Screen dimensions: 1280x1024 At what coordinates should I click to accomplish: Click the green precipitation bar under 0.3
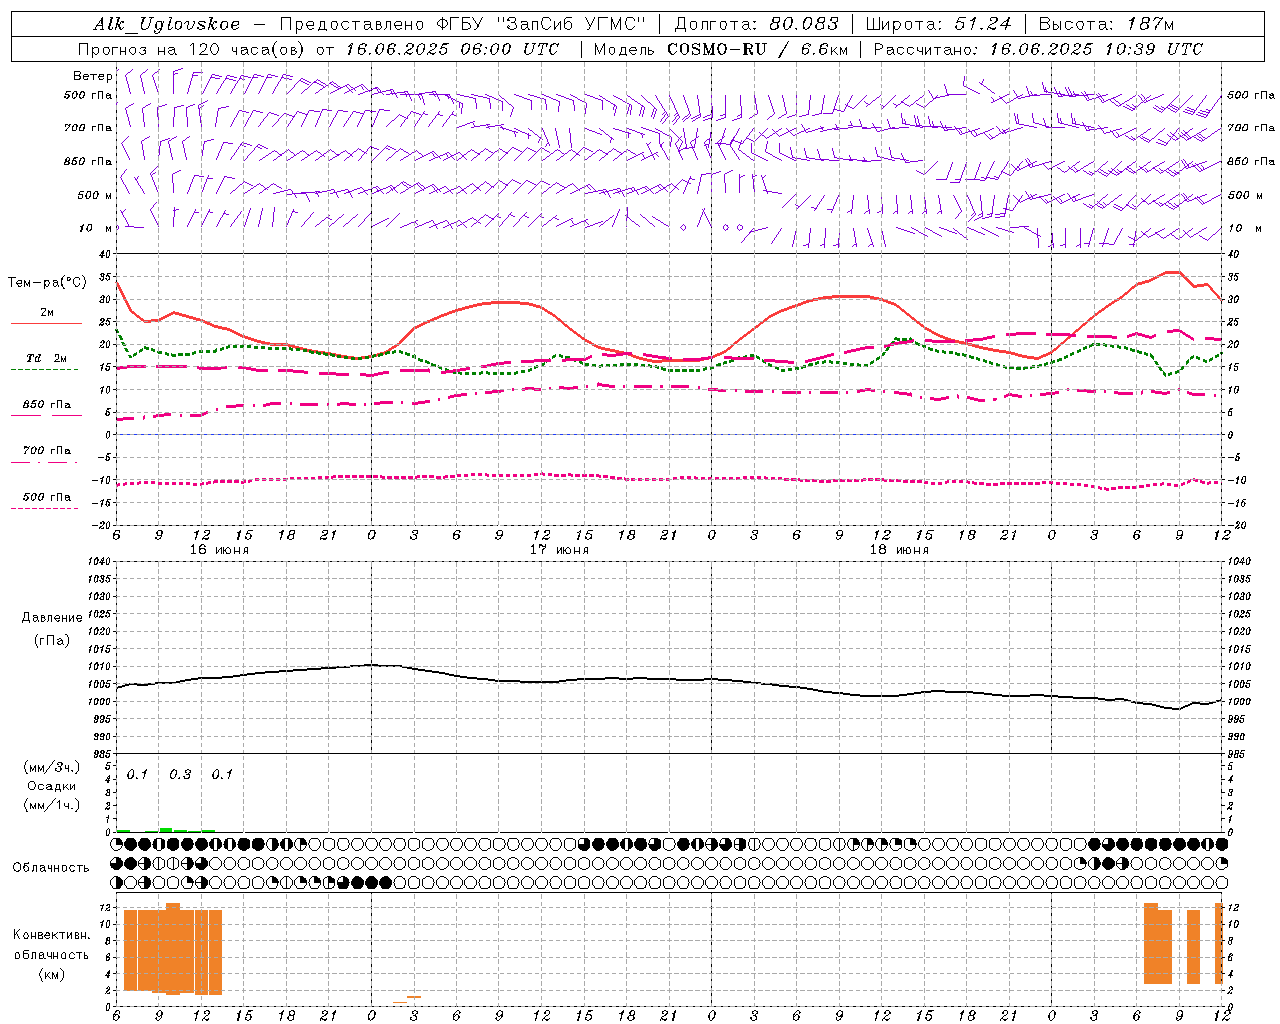tap(166, 829)
